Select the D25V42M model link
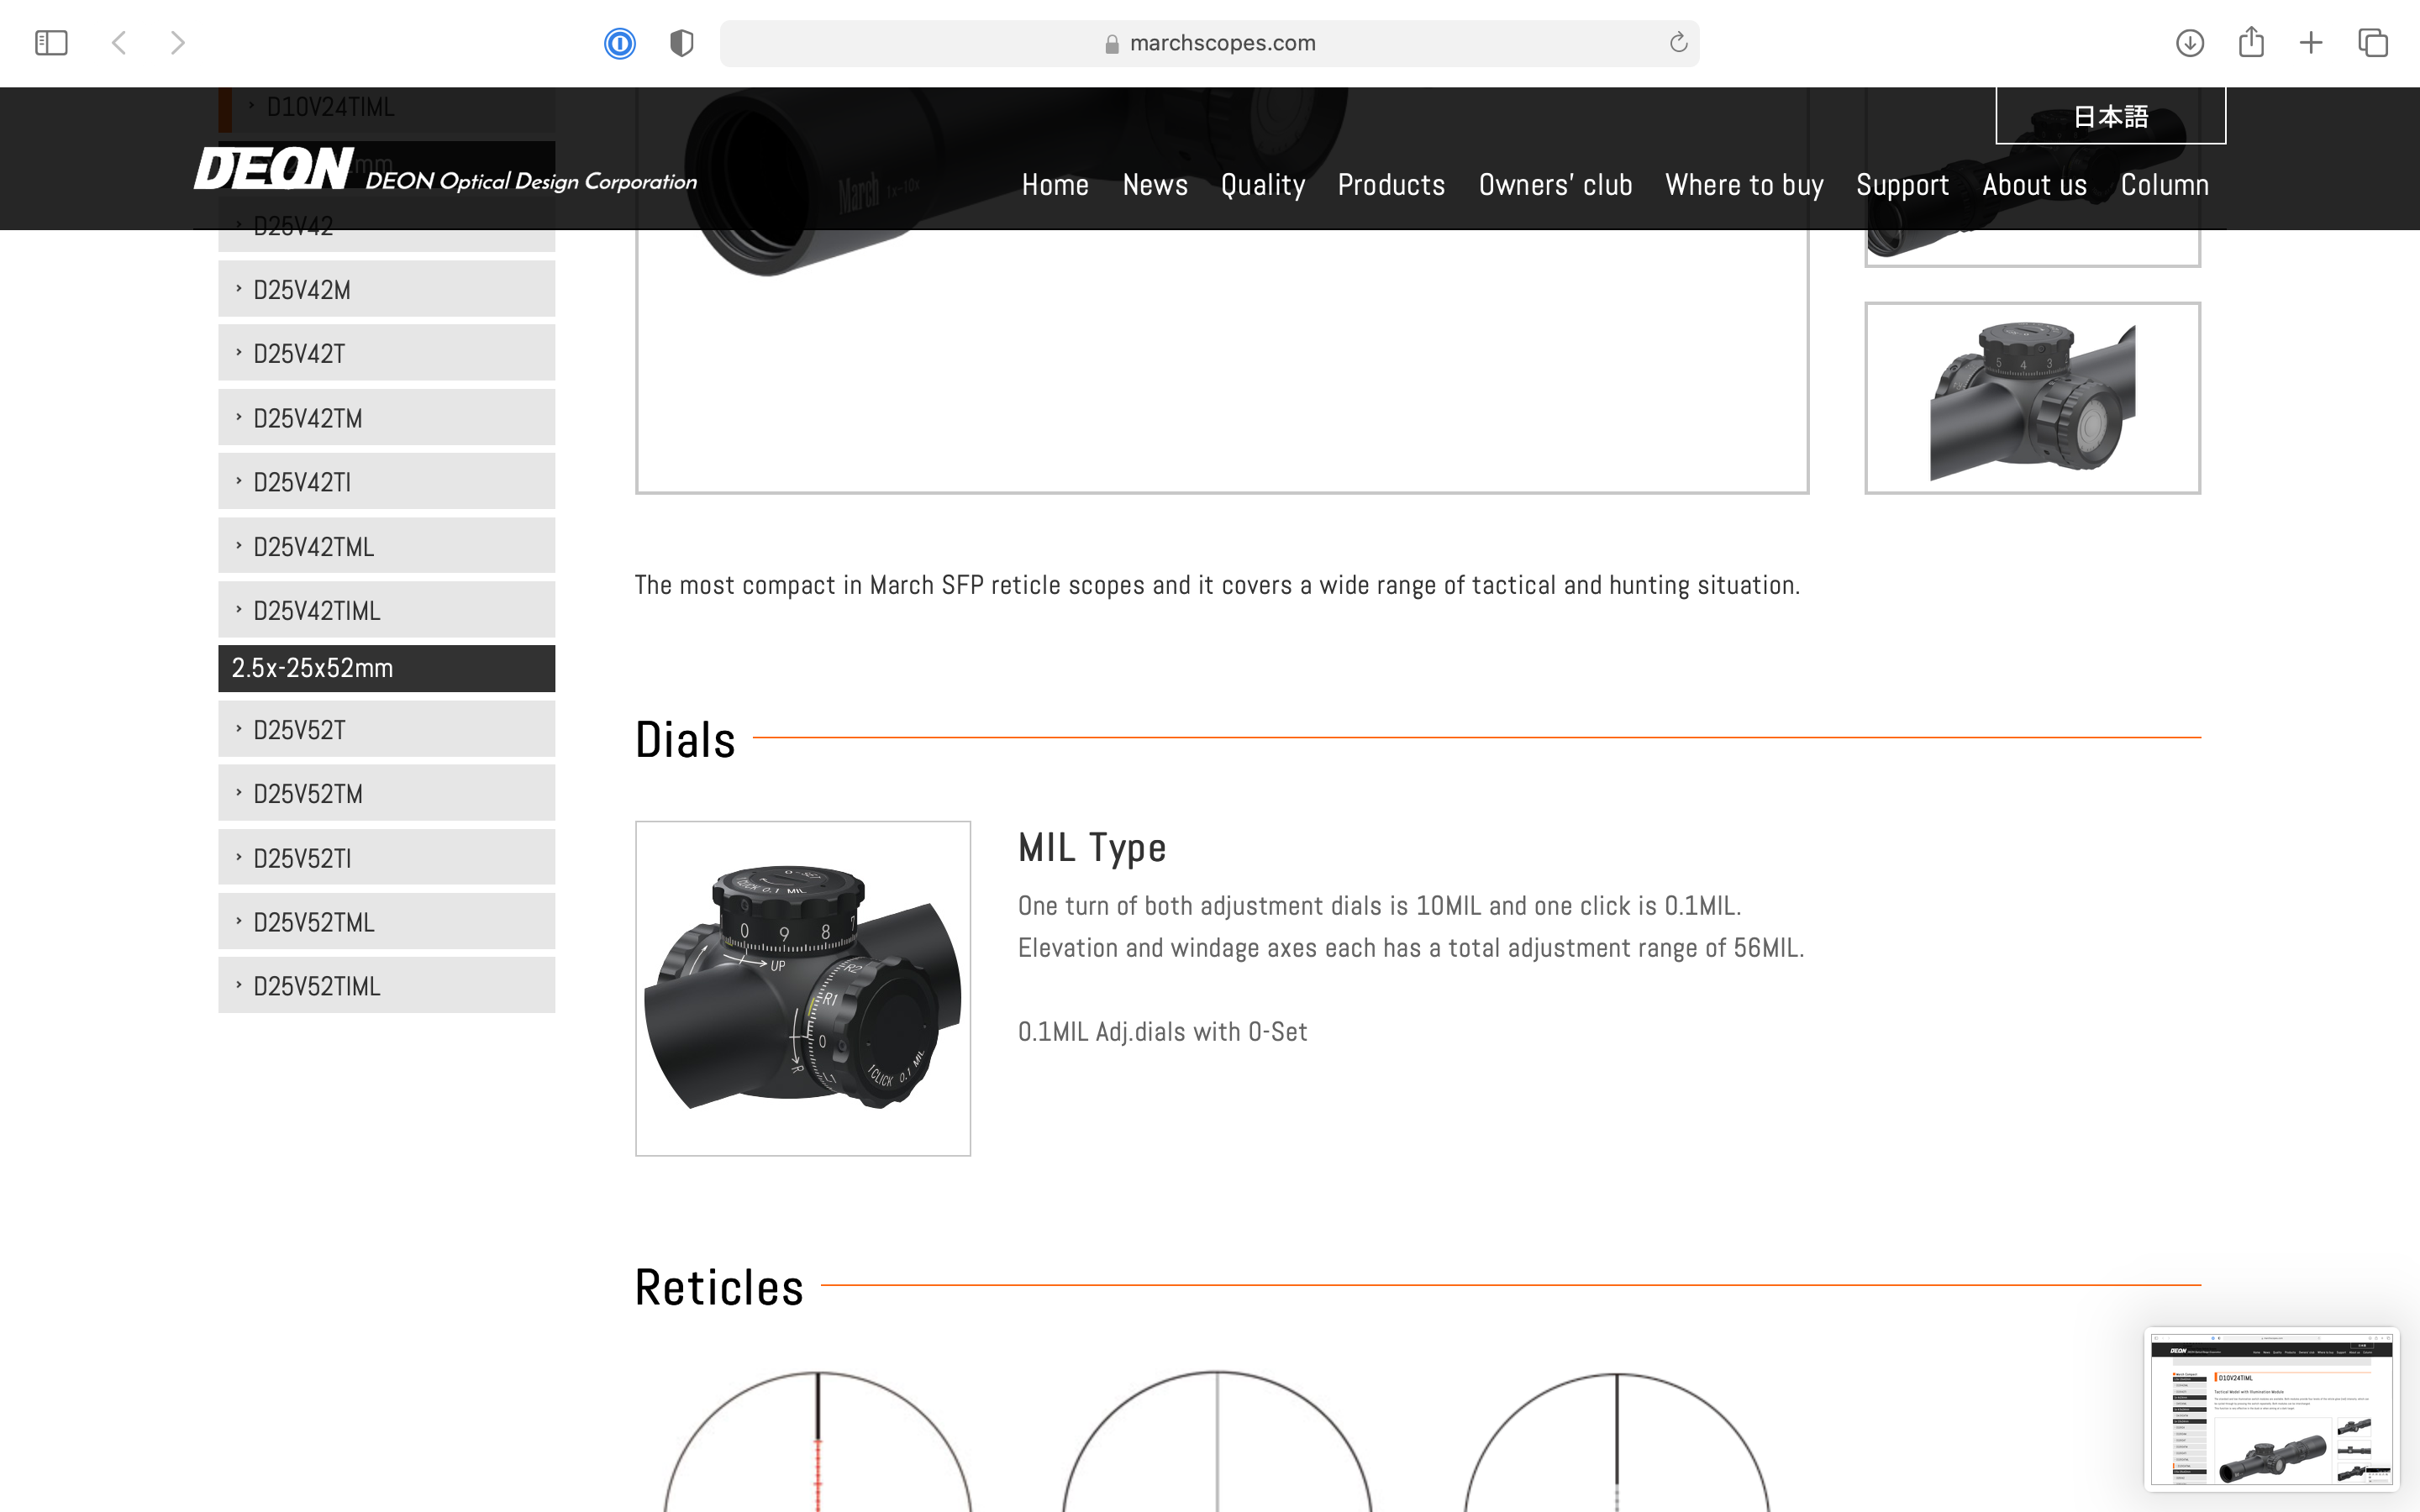The image size is (2420, 1512). point(386,289)
